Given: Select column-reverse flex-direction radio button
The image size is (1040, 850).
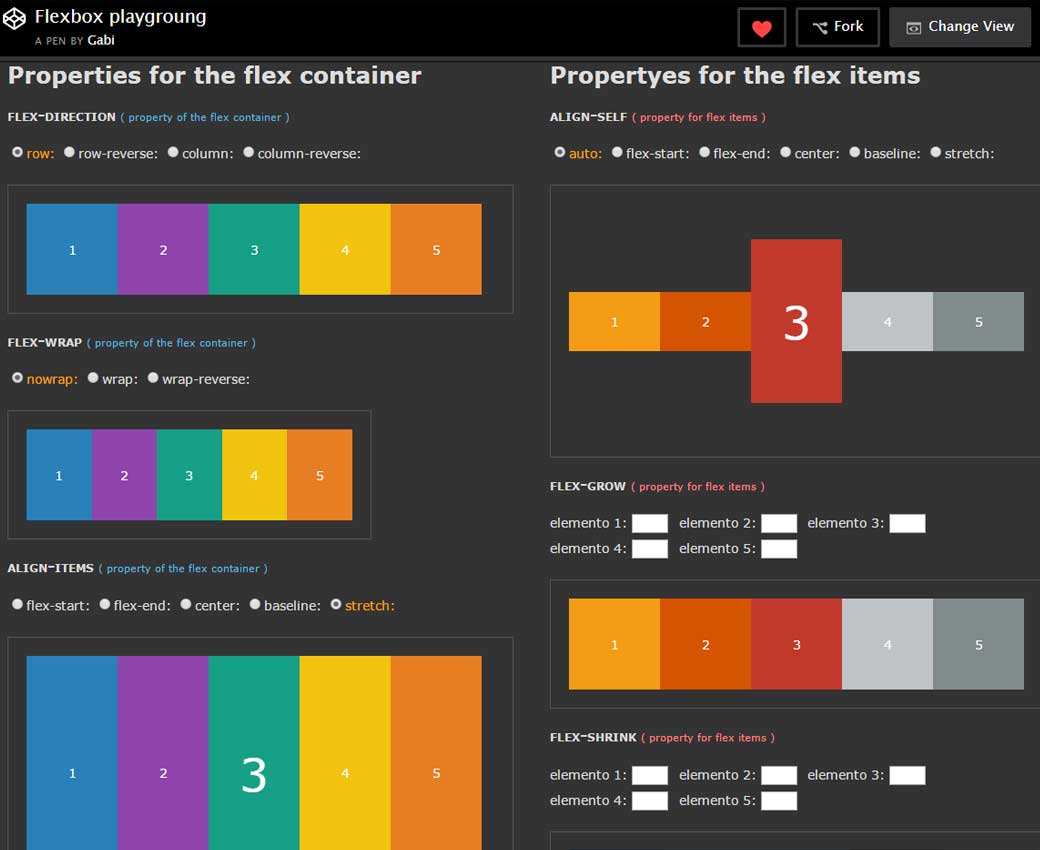Looking at the screenshot, I should pos(249,153).
